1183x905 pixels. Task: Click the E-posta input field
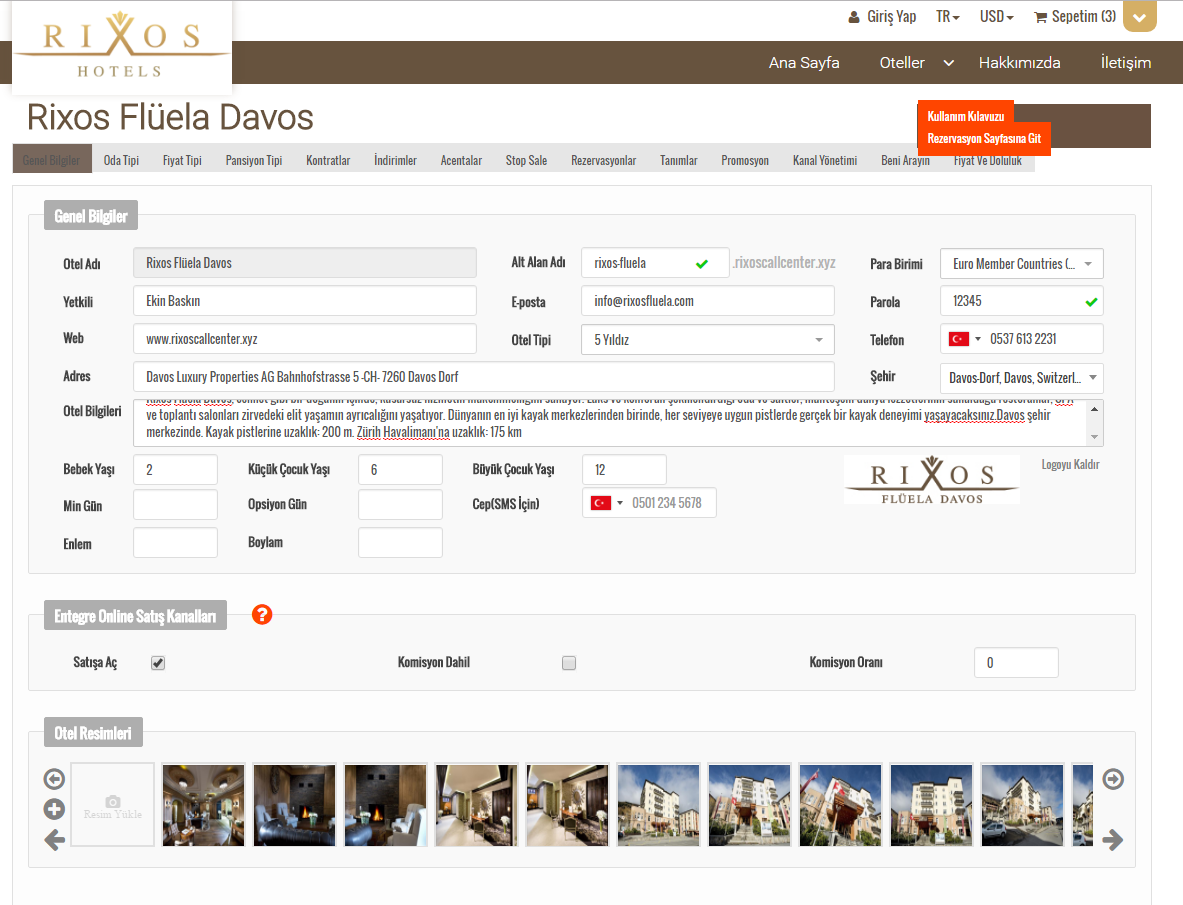[708, 301]
